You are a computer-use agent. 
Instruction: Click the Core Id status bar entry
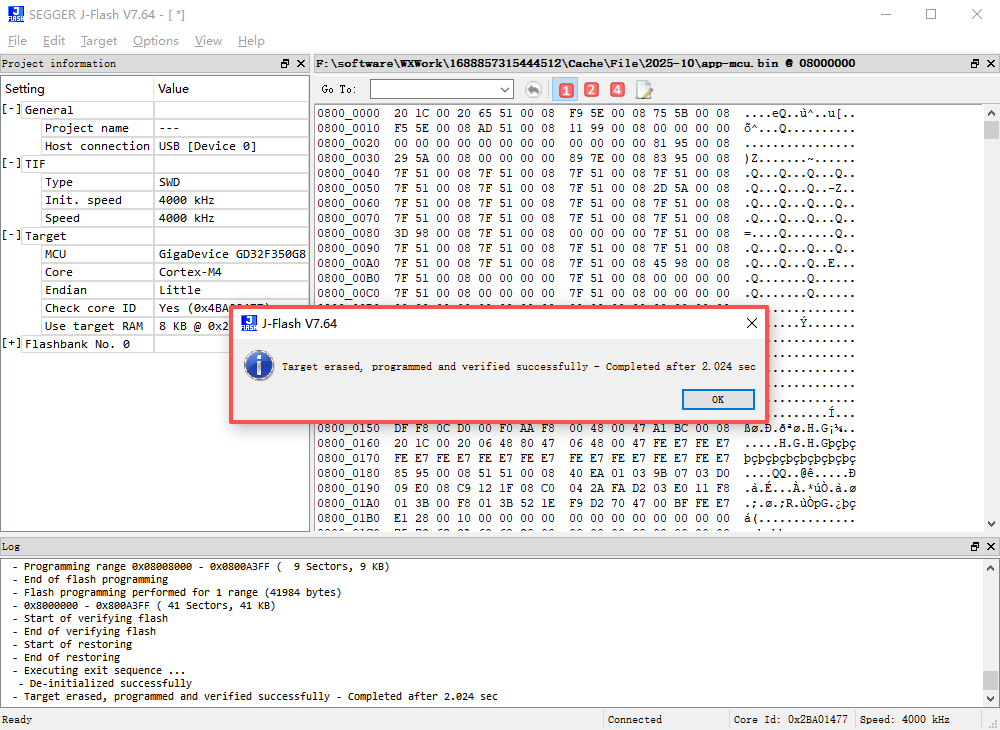coord(791,719)
